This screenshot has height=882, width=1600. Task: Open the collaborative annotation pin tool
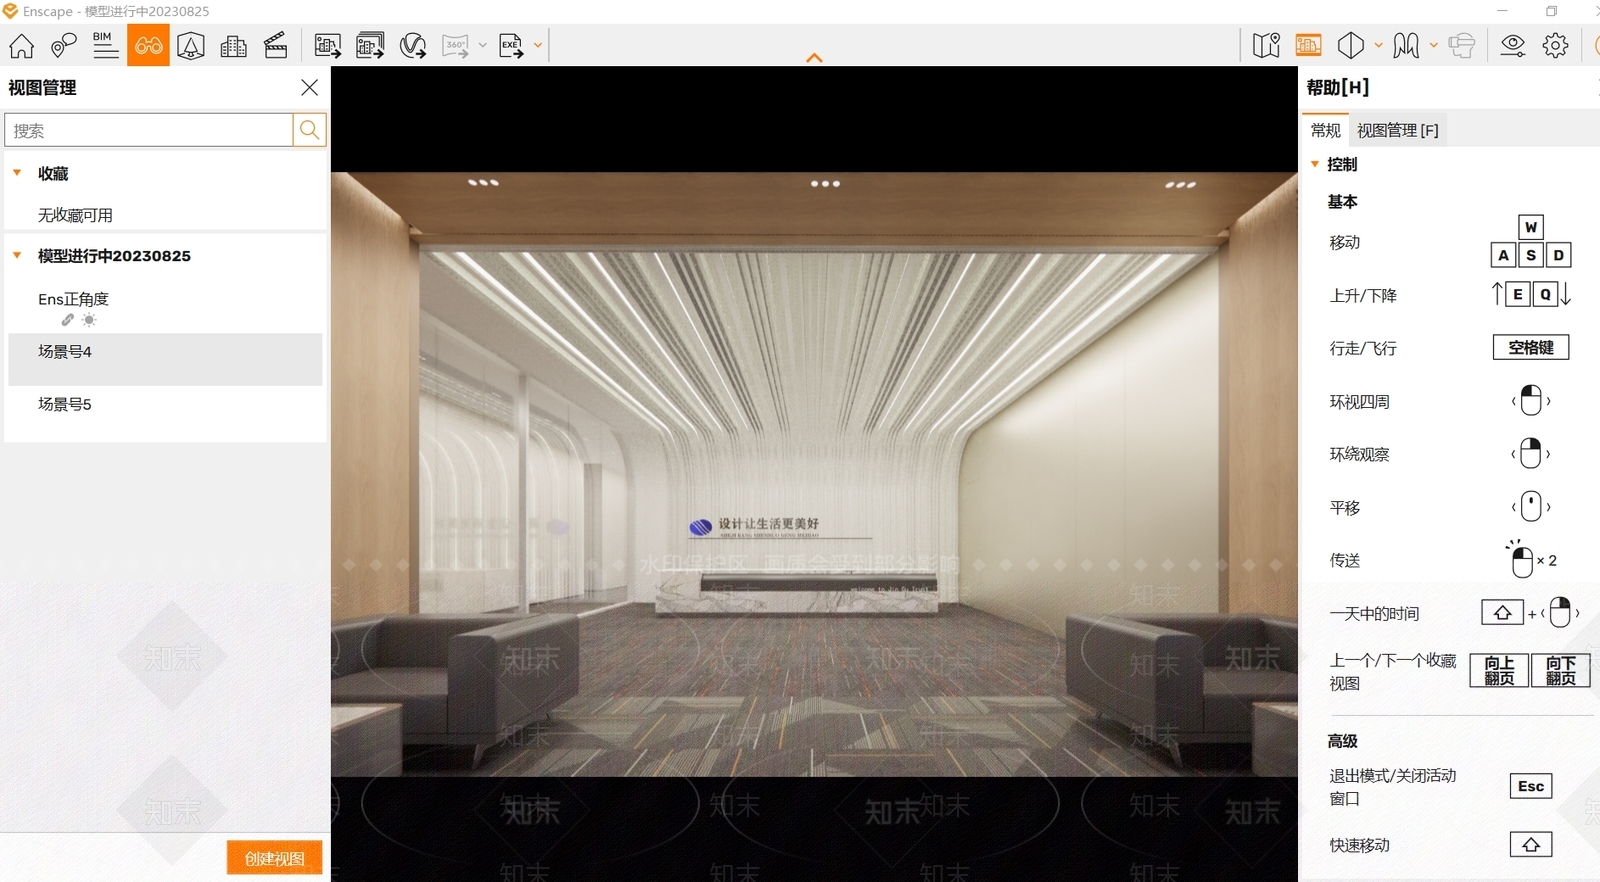tap(63, 46)
